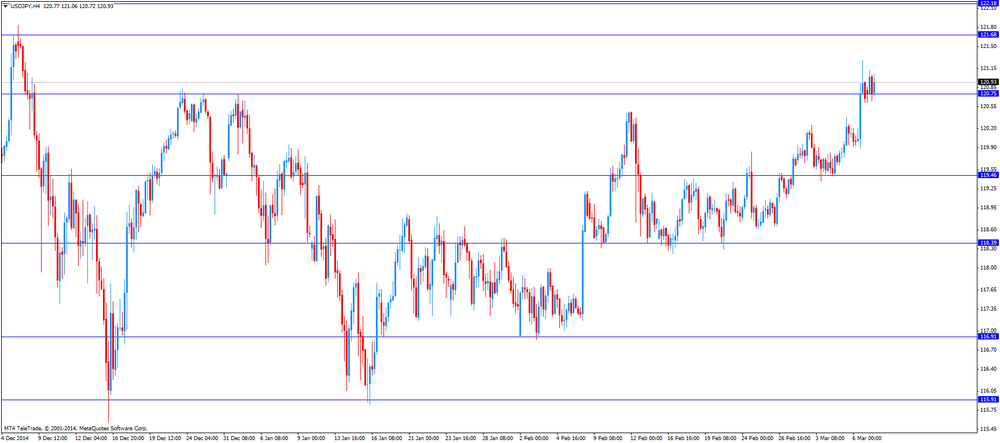Click the chart menu triangle beside USDJPY,H4

point(6,5)
